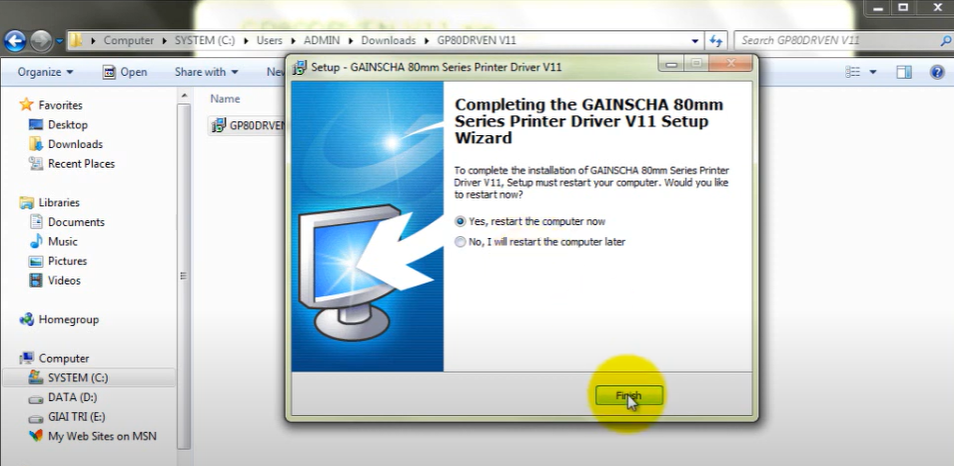This screenshot has height=466, width=954.
Task: Click 'ADMIN' breadcrumb in address bar
Action: (x=321, y=41)
